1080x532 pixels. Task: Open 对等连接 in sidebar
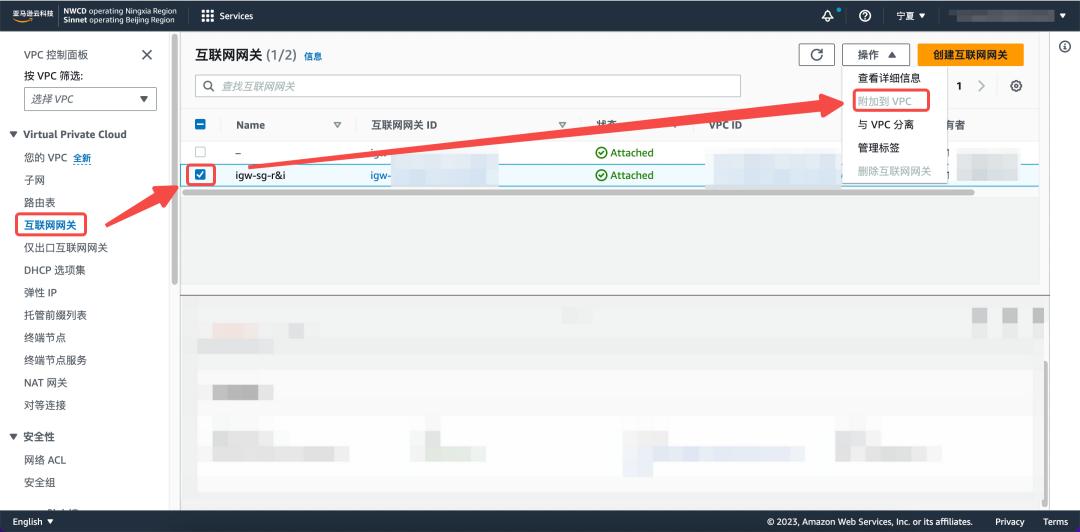pyautogui.click(x=45, y=405)
